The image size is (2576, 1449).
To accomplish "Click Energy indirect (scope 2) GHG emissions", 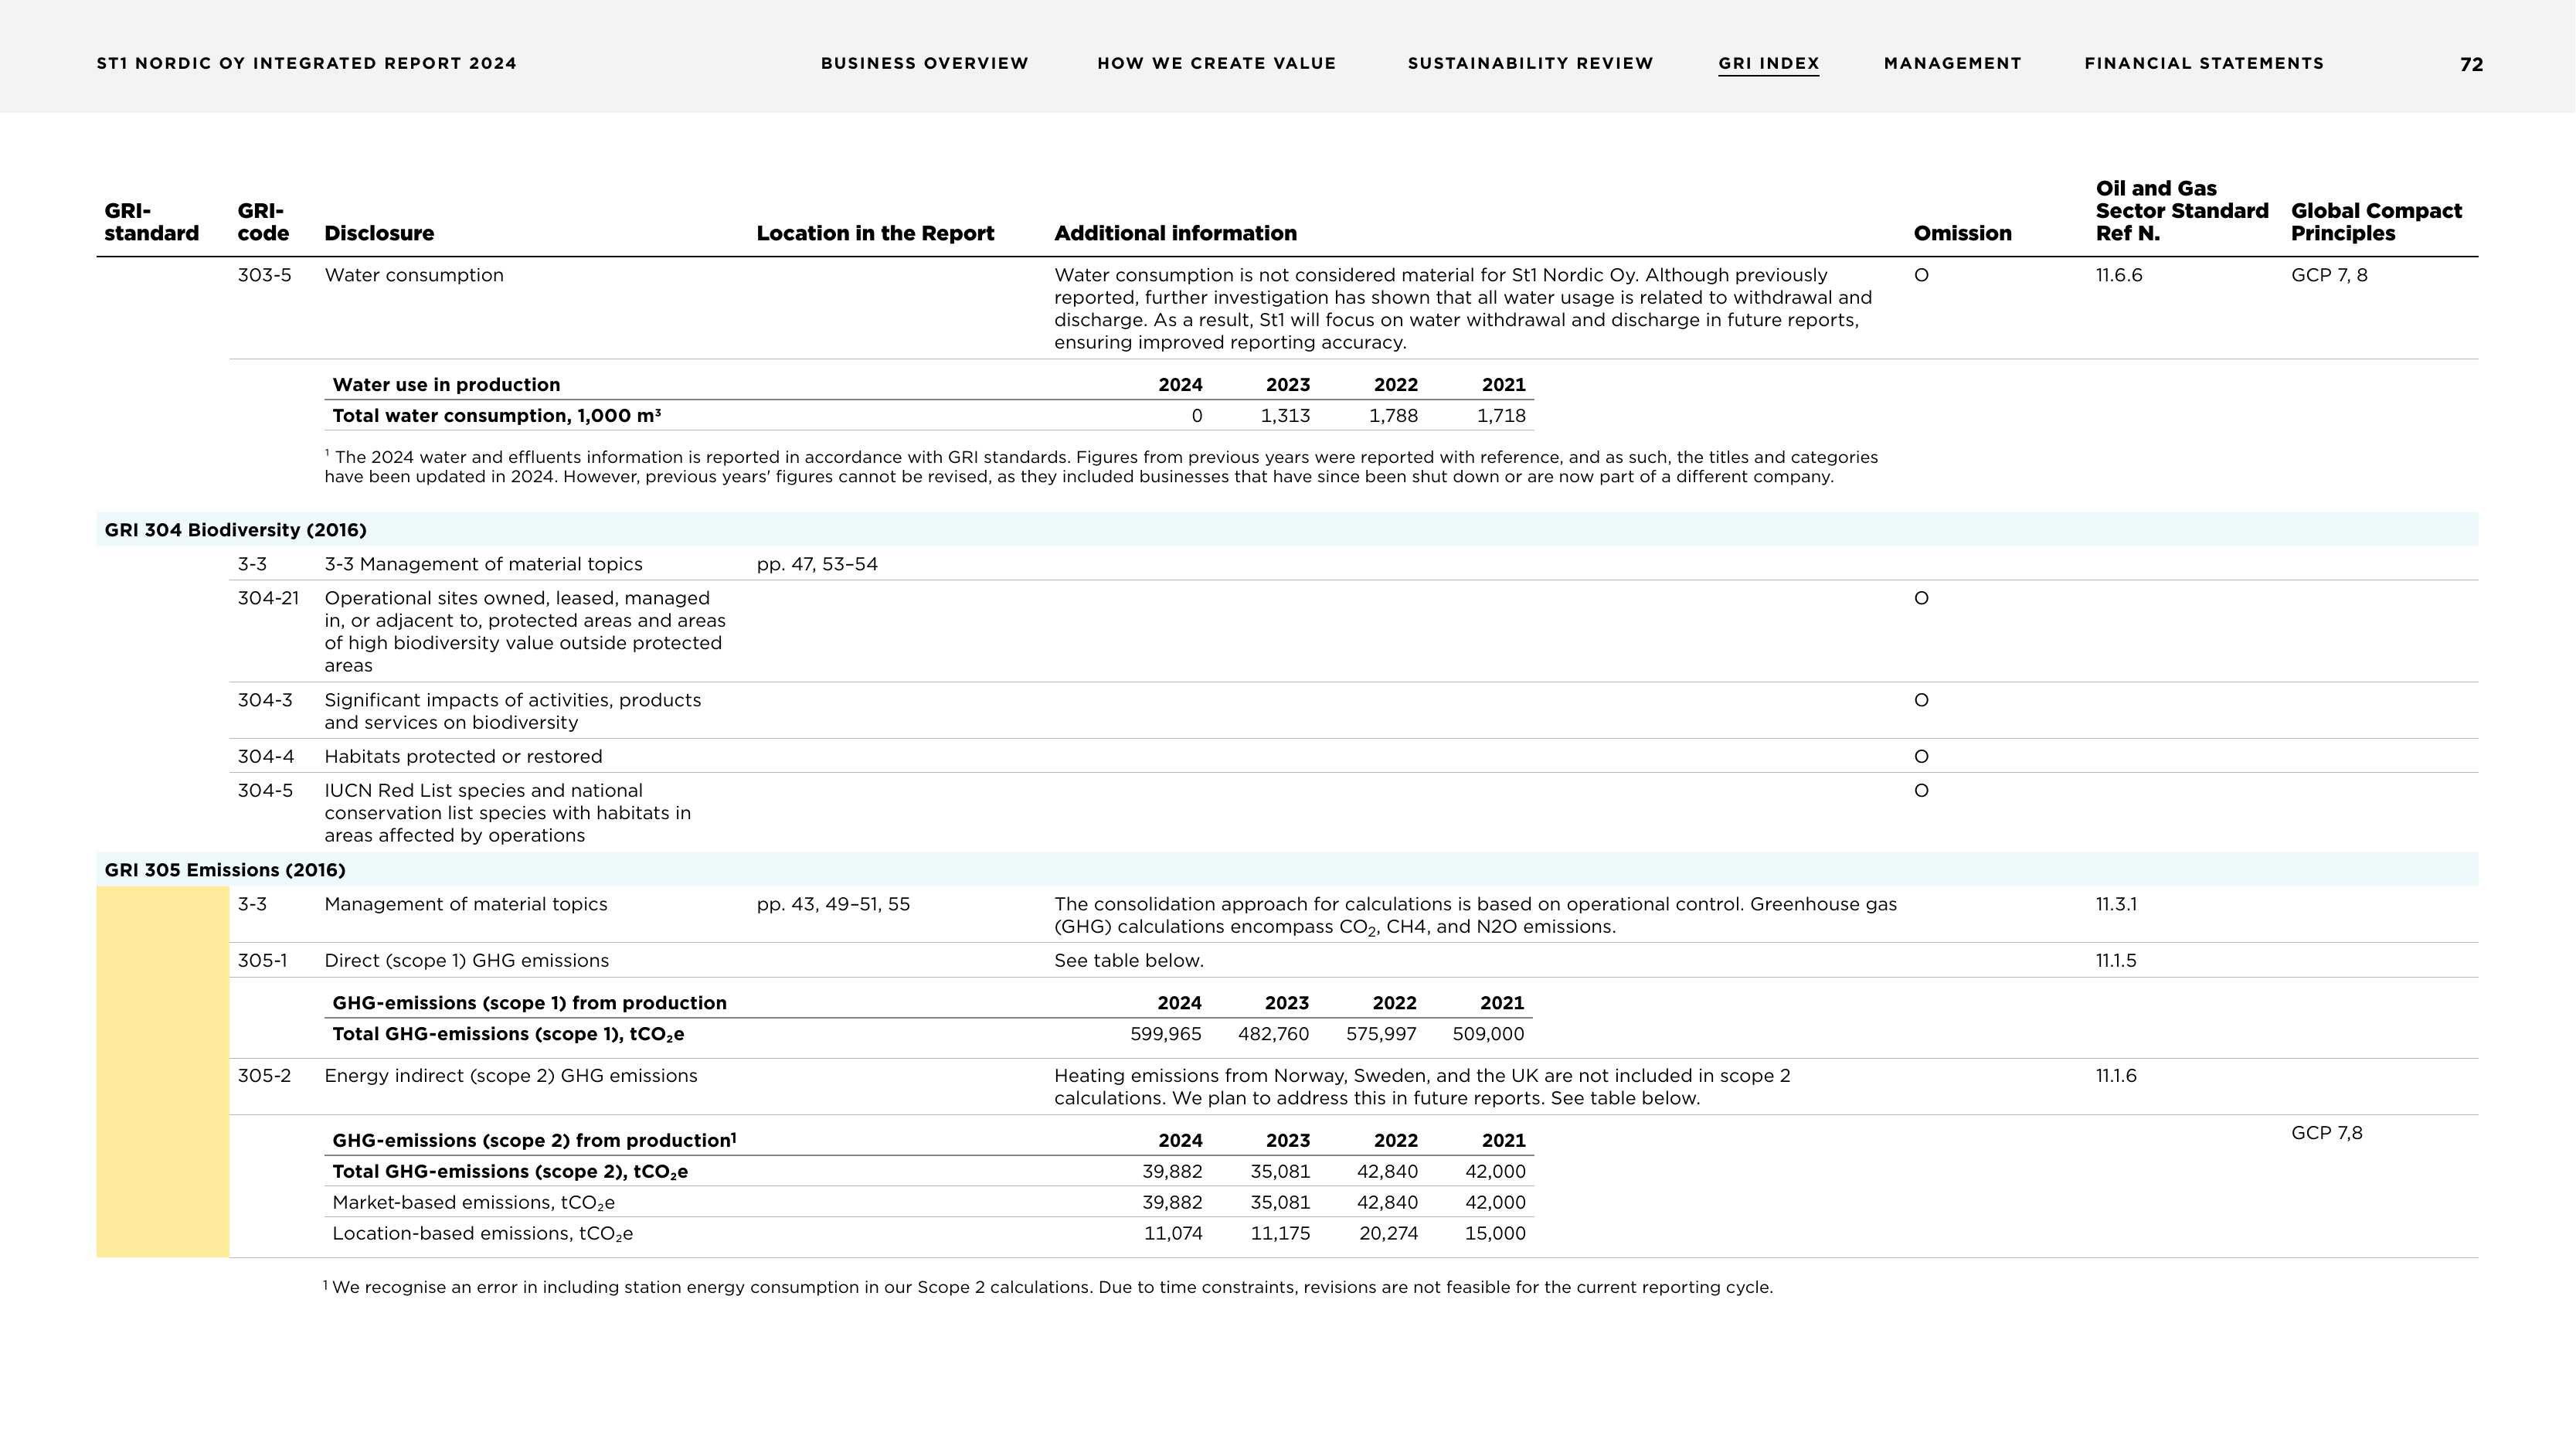I will pos(511,1076).
